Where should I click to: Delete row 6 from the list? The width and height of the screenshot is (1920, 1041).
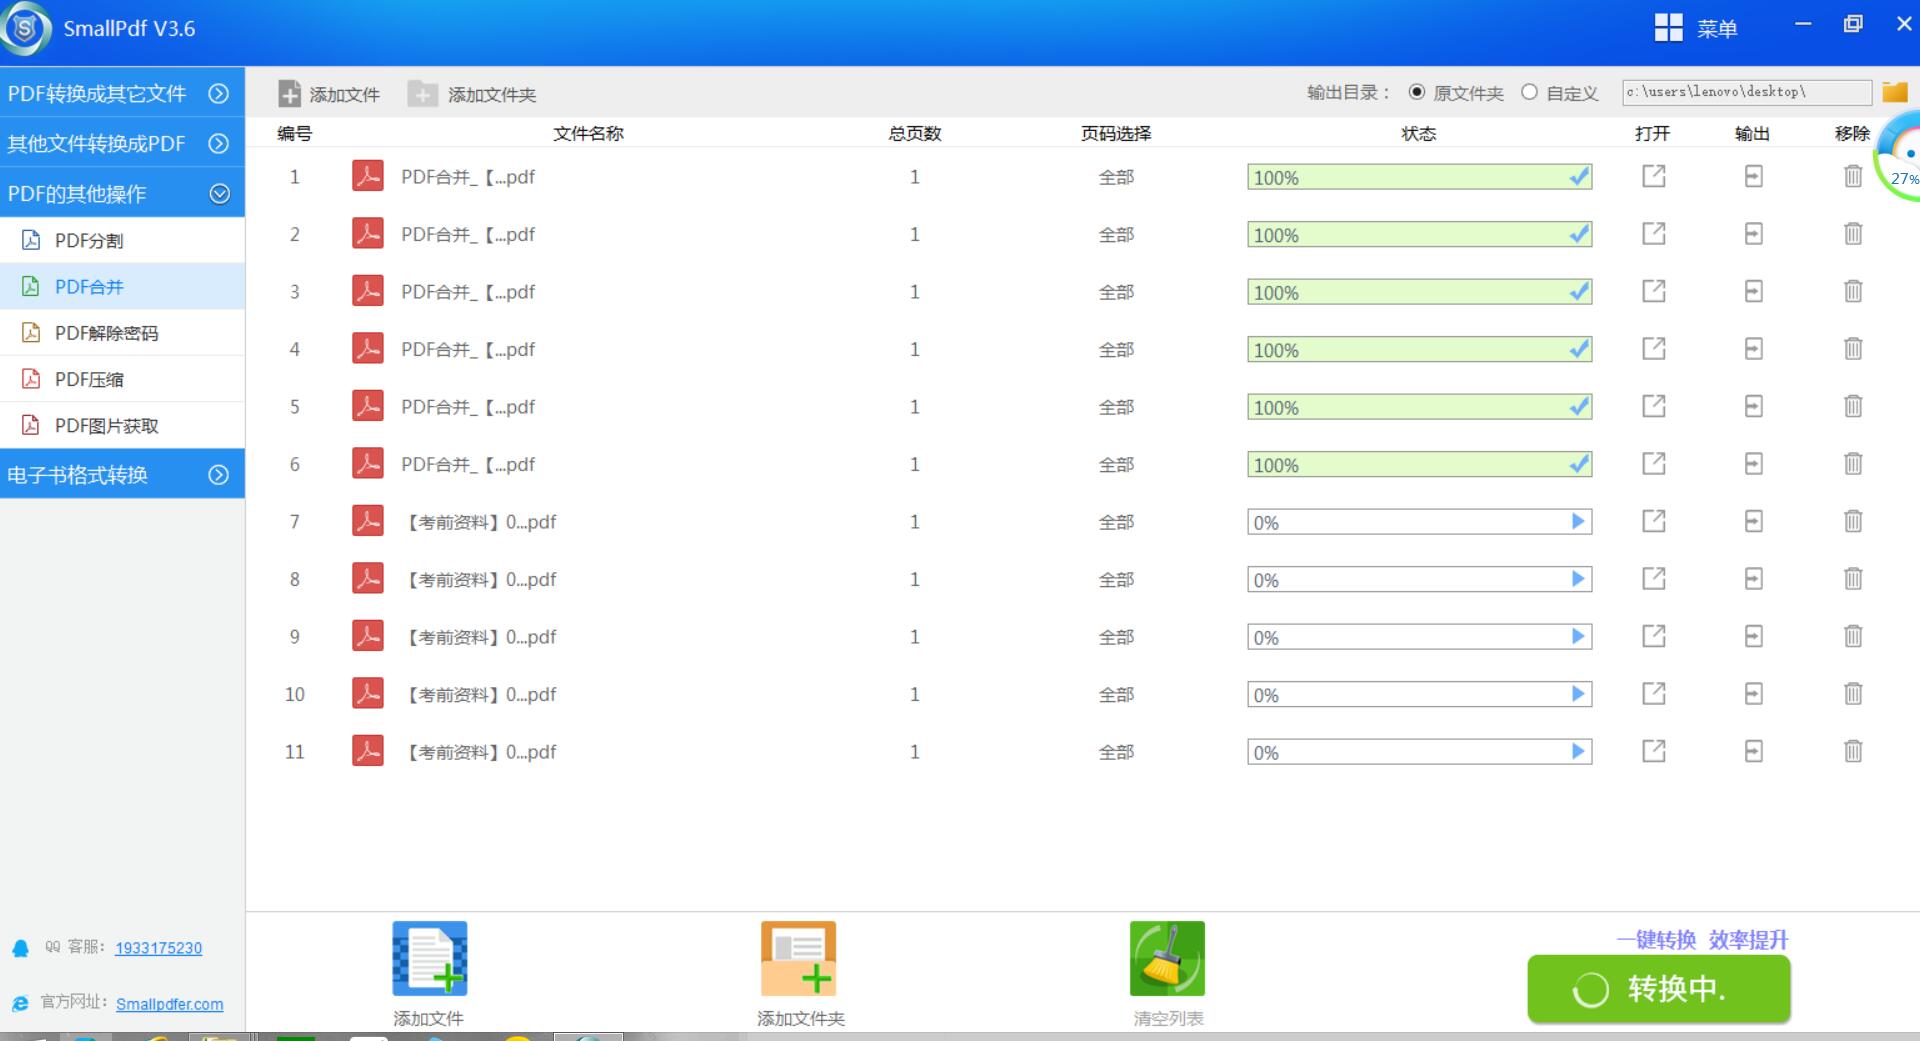[1853, 463]
